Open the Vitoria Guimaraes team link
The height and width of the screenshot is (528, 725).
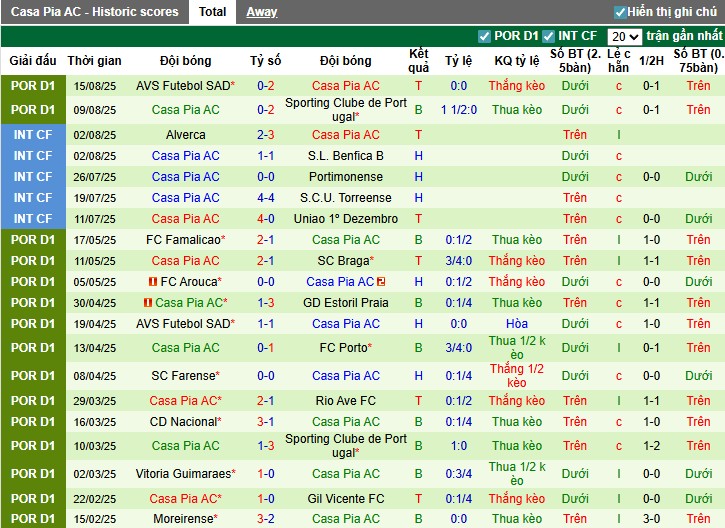tap(183, 474)
